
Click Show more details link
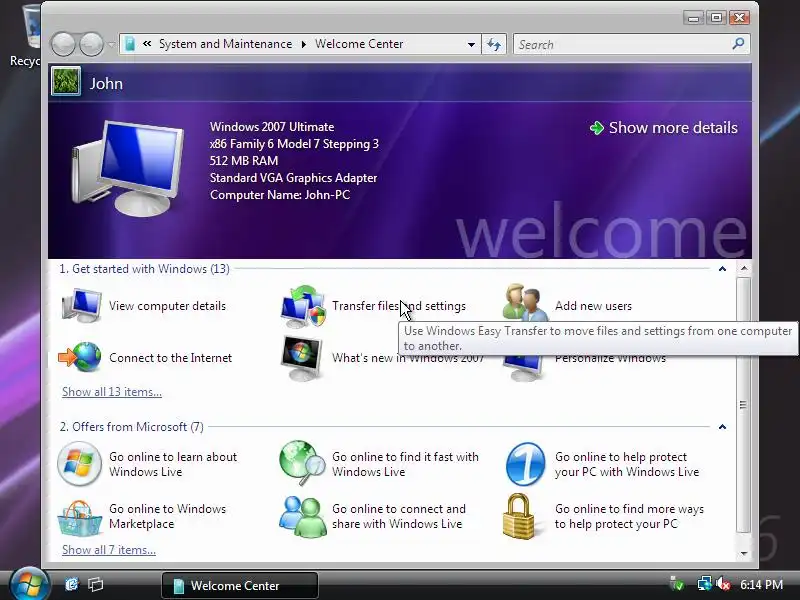[673, 128]
